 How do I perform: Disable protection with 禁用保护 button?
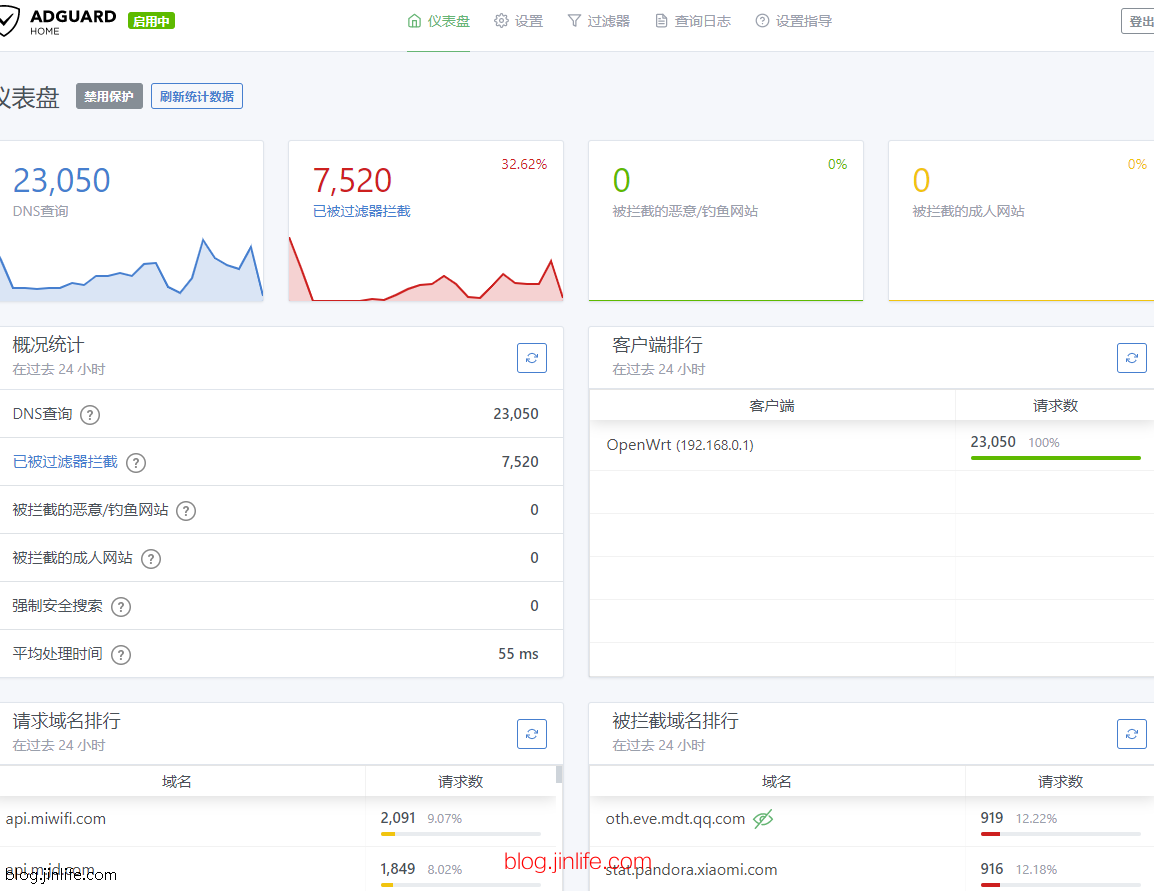click(x=109, y=96)
